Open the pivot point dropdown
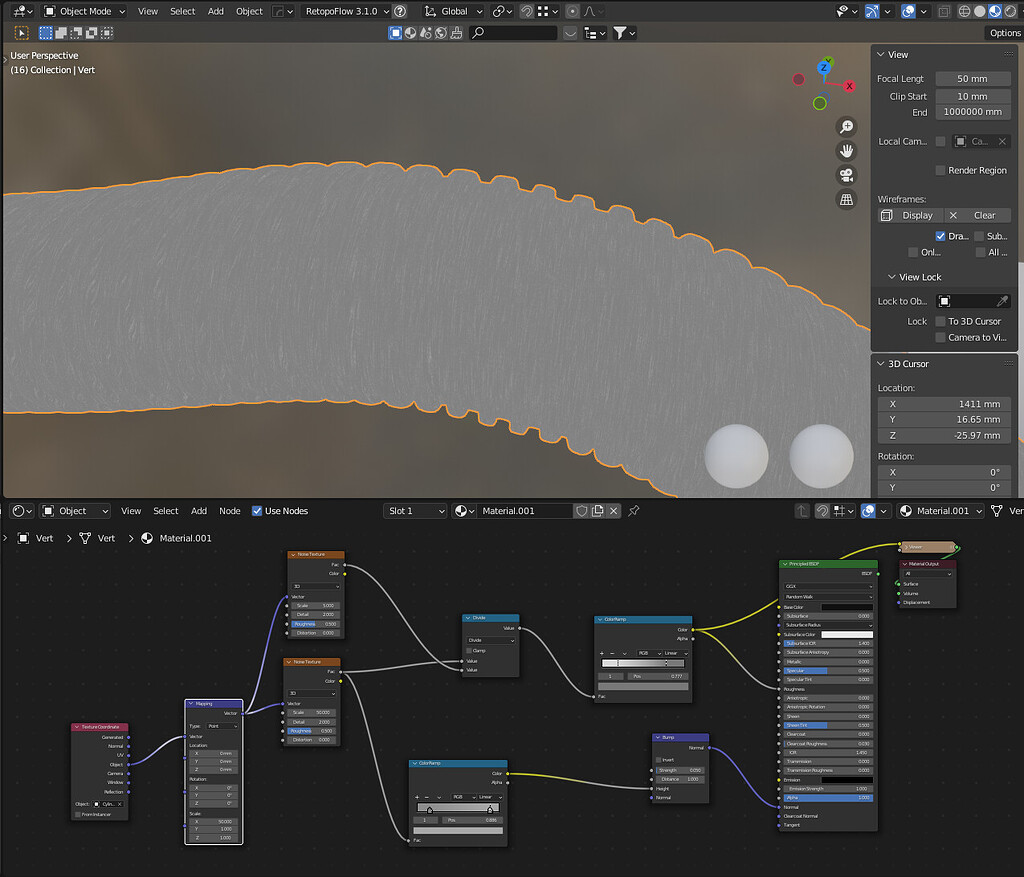This screenshot has height=877, width=1024. click(x=500, y=11)
